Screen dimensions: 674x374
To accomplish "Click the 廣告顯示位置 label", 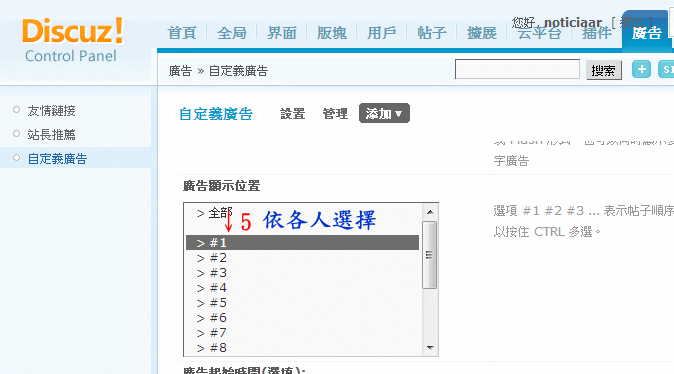I will [221, 186].
